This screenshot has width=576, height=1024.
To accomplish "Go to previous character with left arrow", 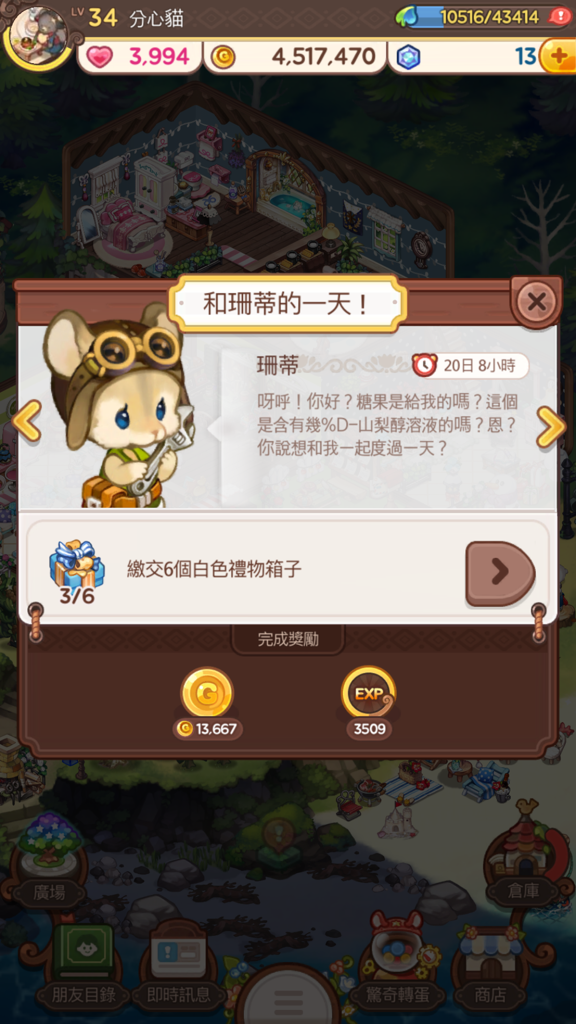I will 26,420.
